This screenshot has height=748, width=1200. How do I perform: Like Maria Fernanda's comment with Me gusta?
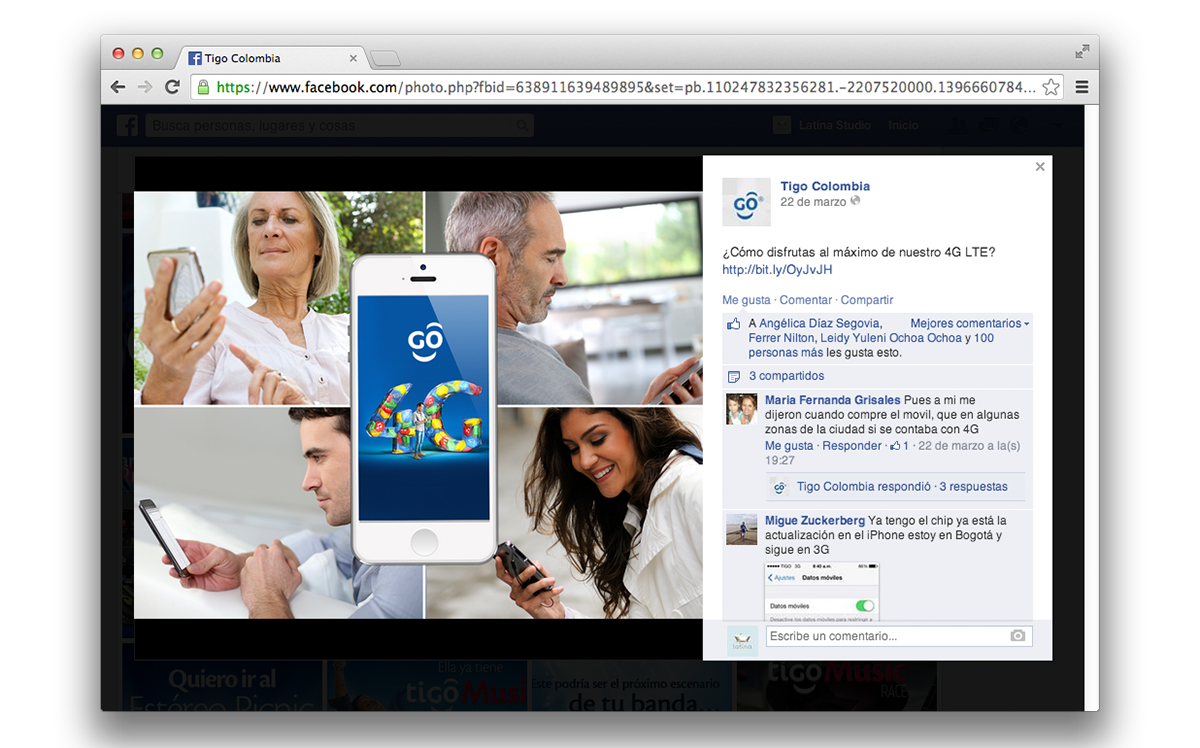789,446
